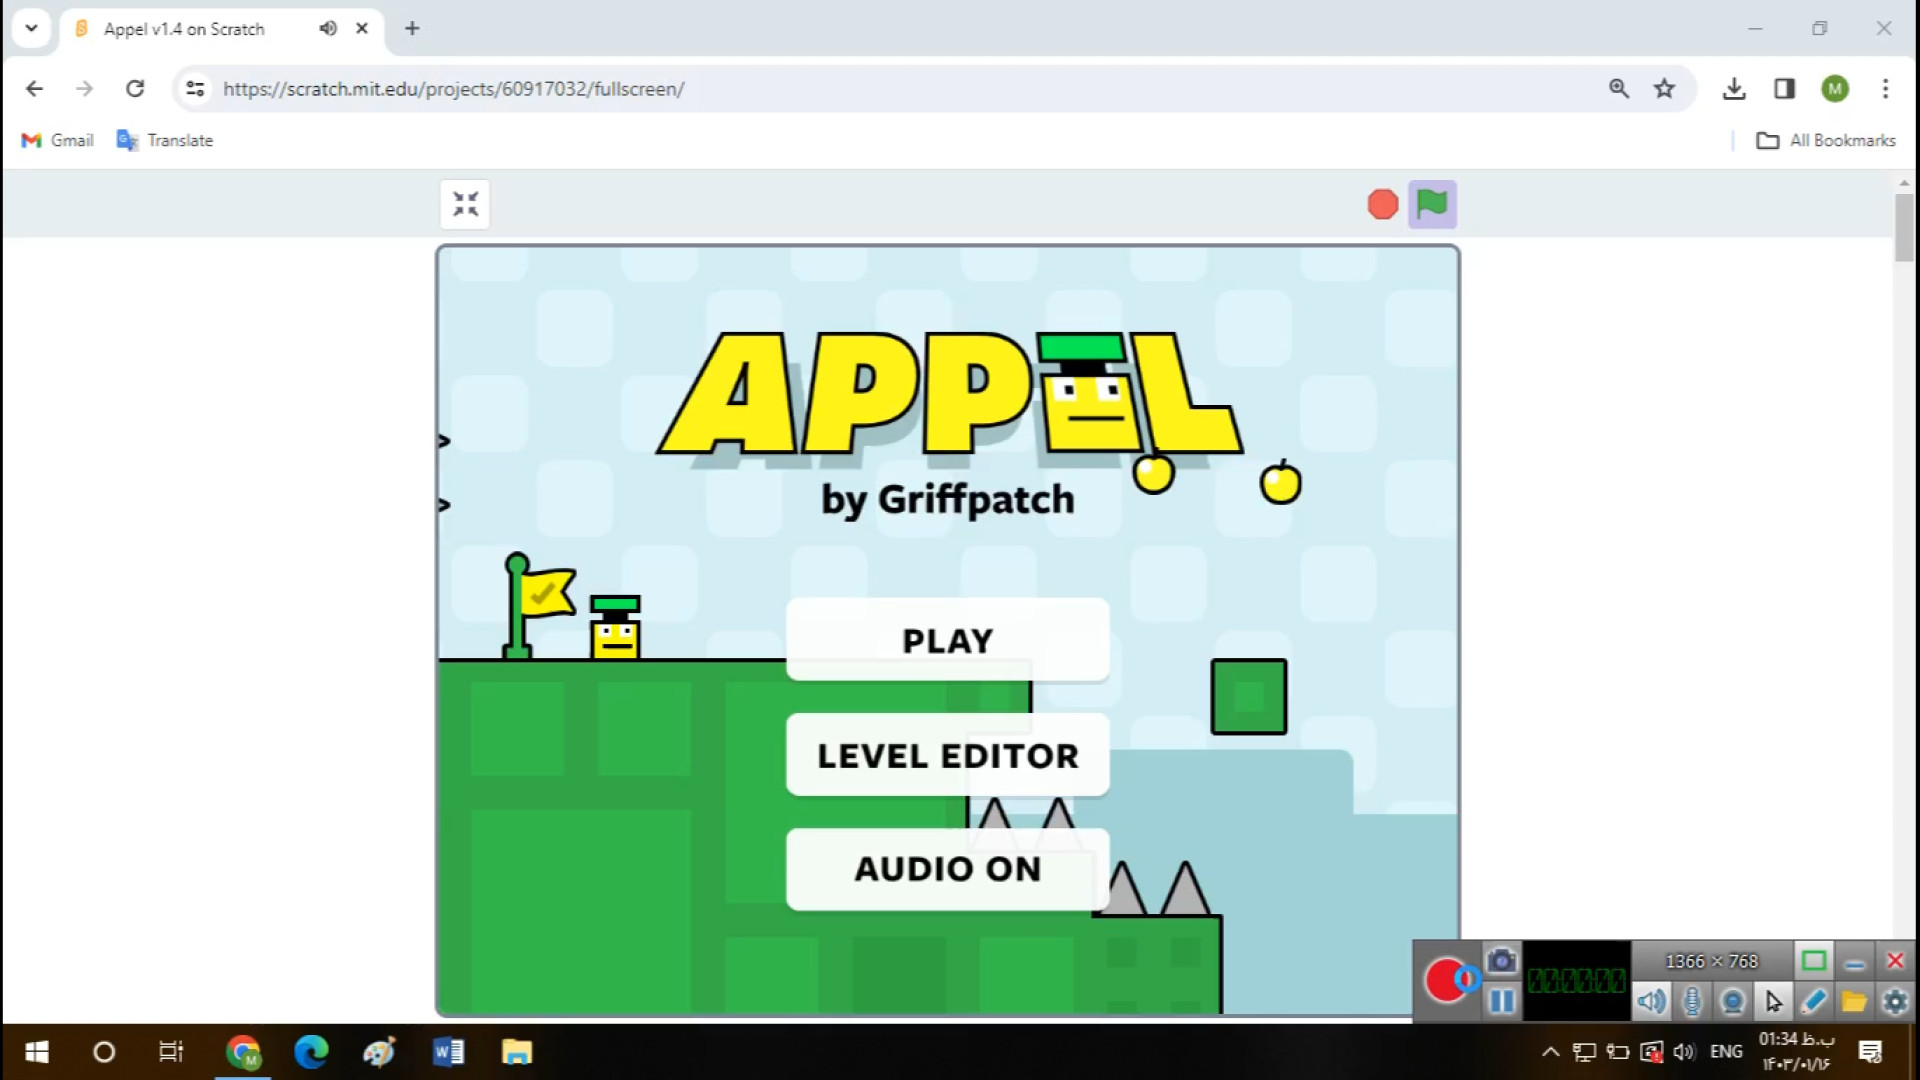Switch to Chrome in the taskbar
The width and height of the screenshot is (1920, 1080).
point(243,1052)
